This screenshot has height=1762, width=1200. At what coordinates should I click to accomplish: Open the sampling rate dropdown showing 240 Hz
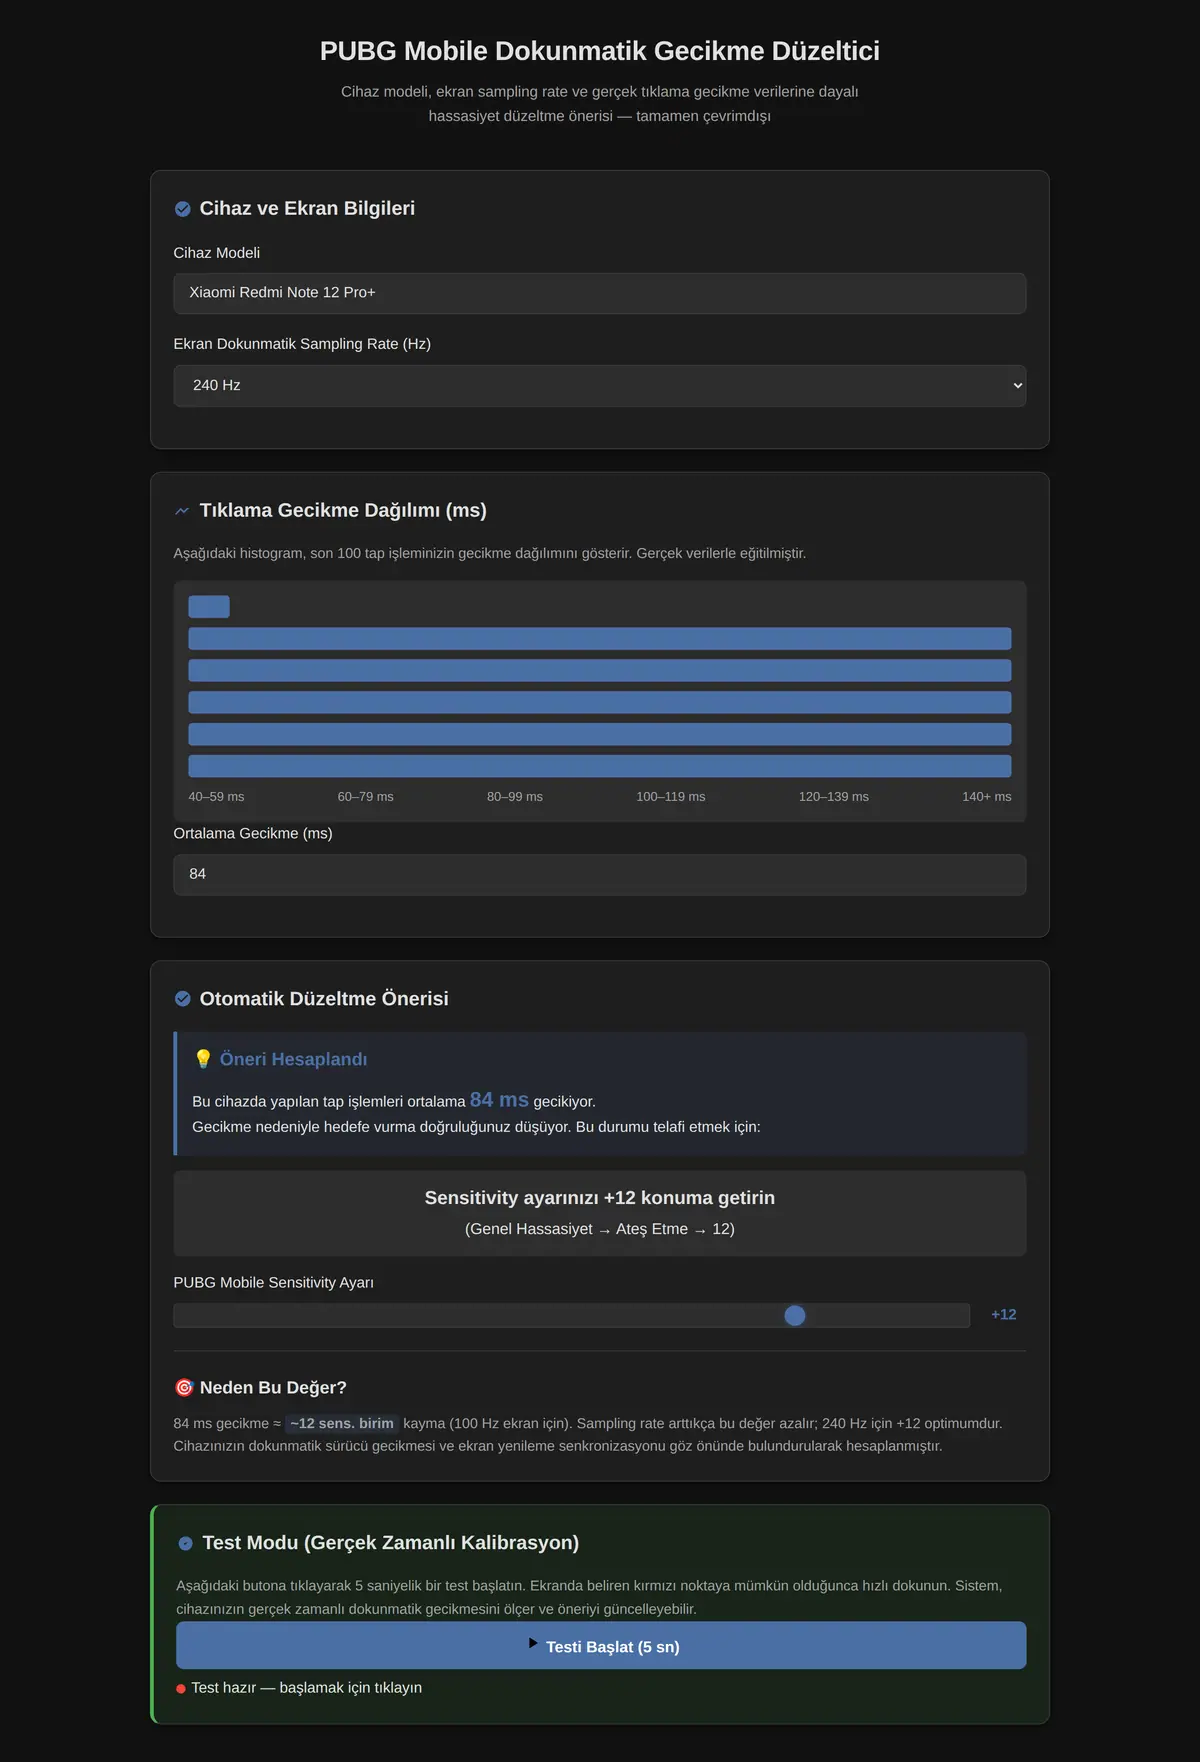tap(600, 386)
